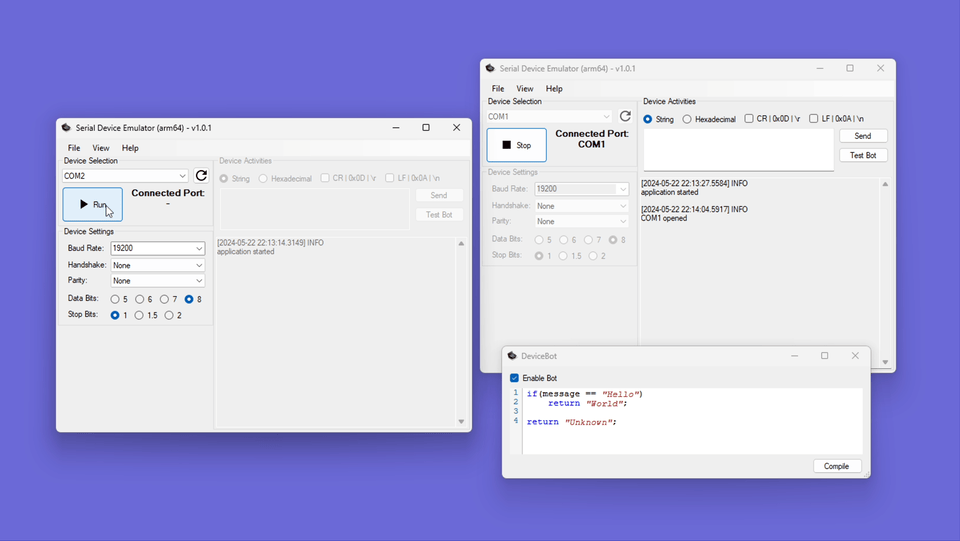
Task: Open View menu in the right emulator window
Action: pos(525,89)
